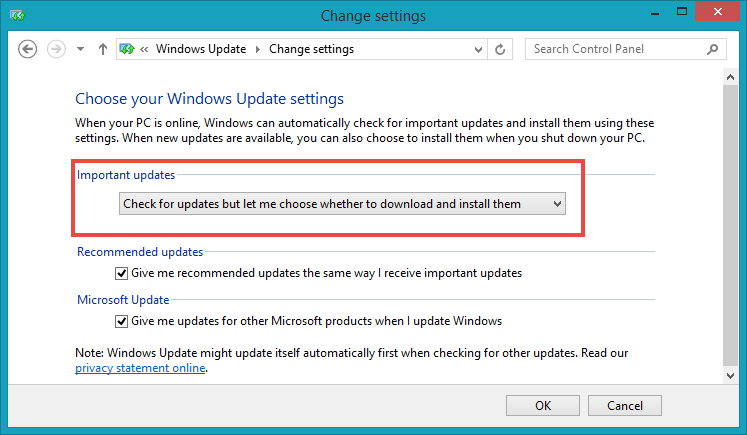Refresh the Change settings page

(x=500, y=49)
